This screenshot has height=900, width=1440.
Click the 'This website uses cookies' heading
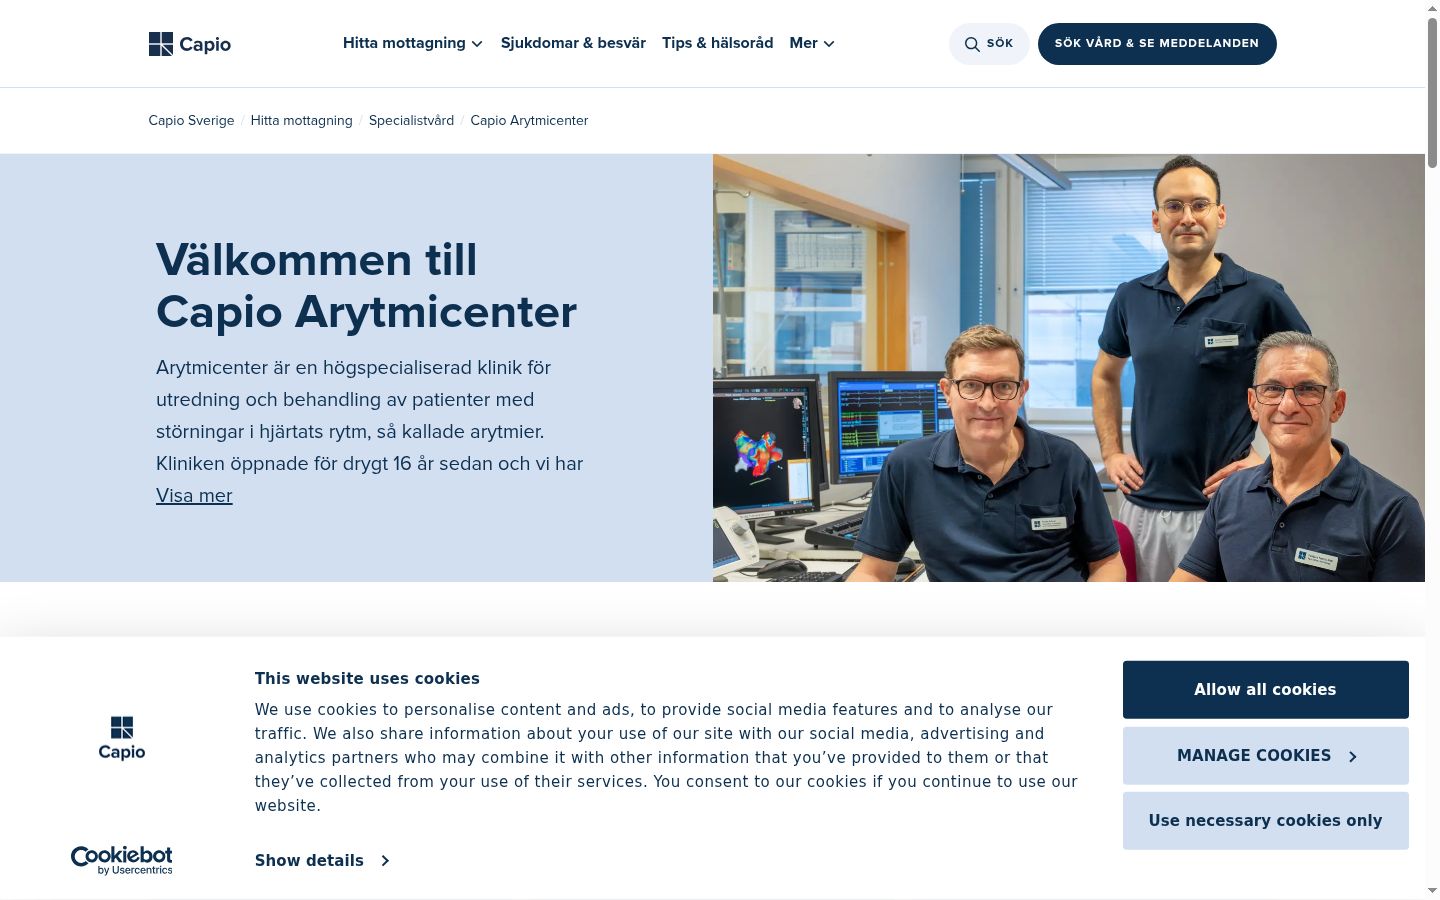pos(367,679)
